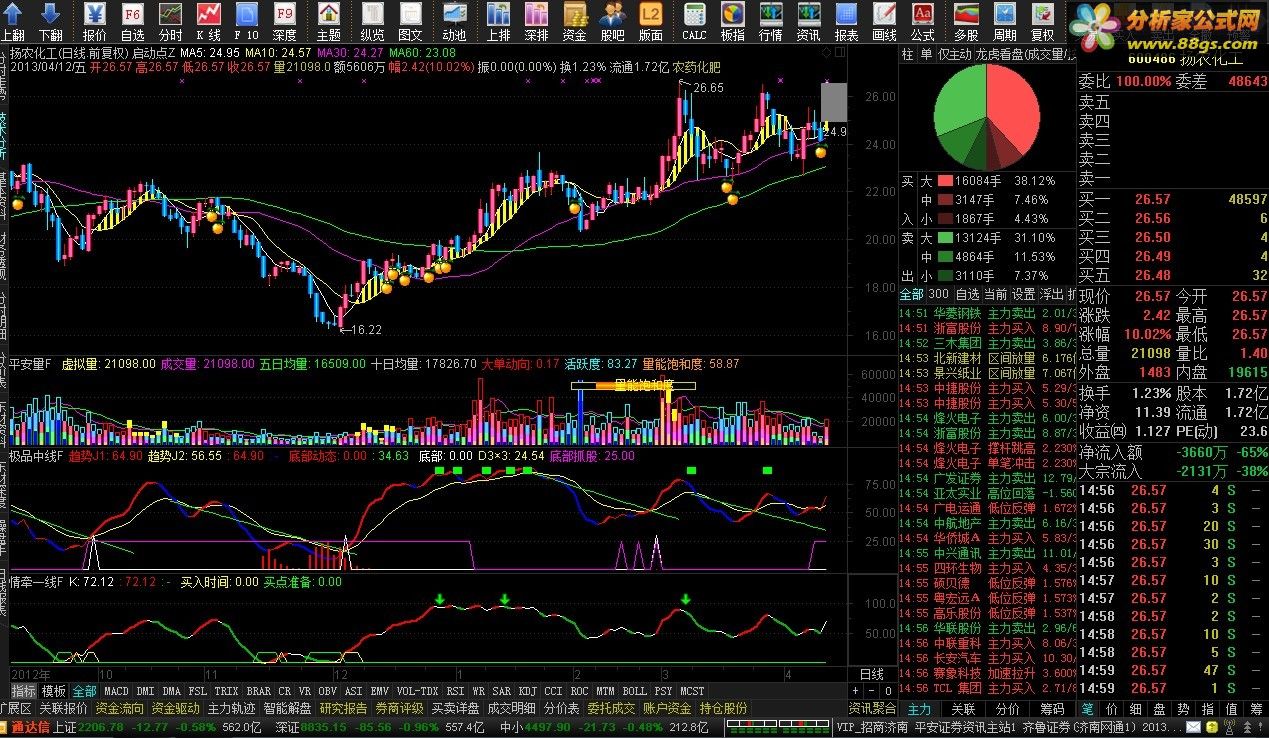Open the 研究报告 bottom tab
The image size is (1269, 738).
345,708
